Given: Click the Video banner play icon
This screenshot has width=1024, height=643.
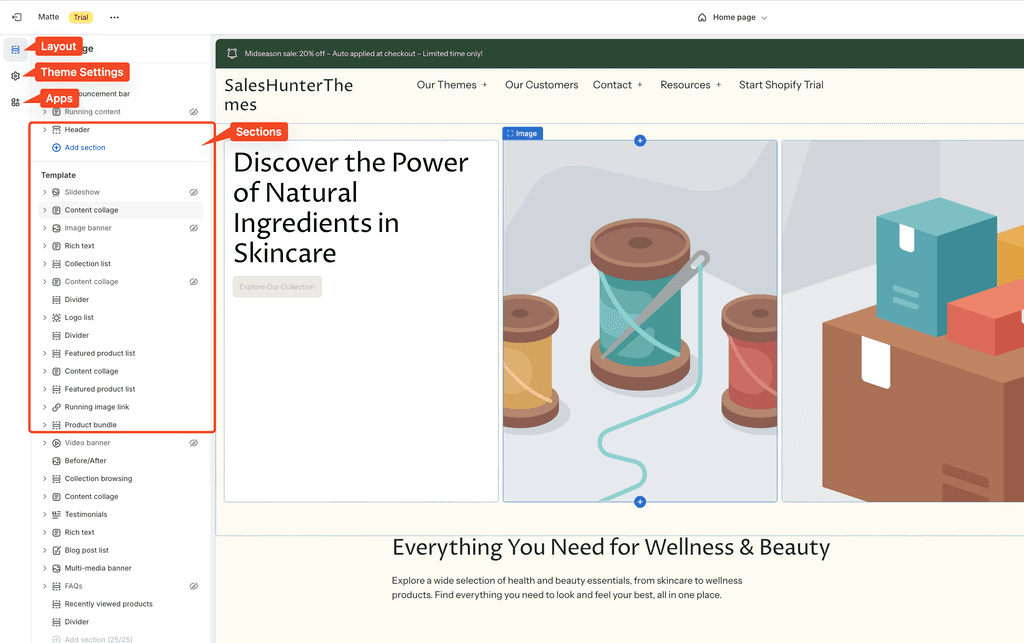Looking at the screenshot, I should [x=56, y=443].
